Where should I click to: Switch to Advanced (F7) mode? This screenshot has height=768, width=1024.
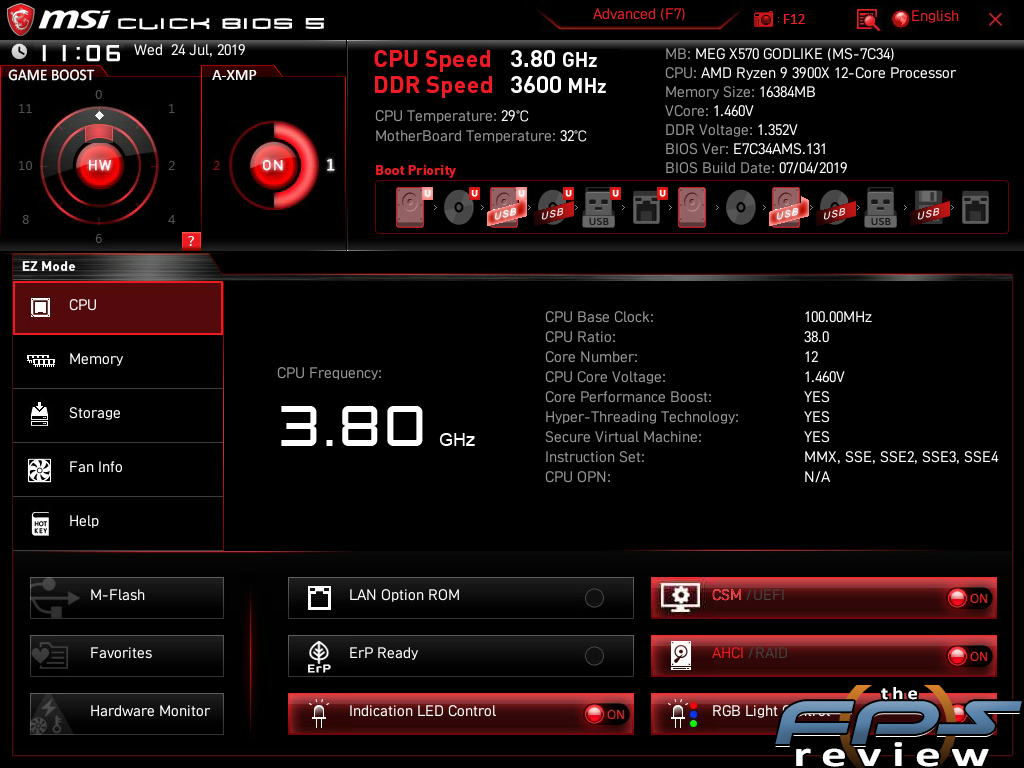[x=639, y=14]
